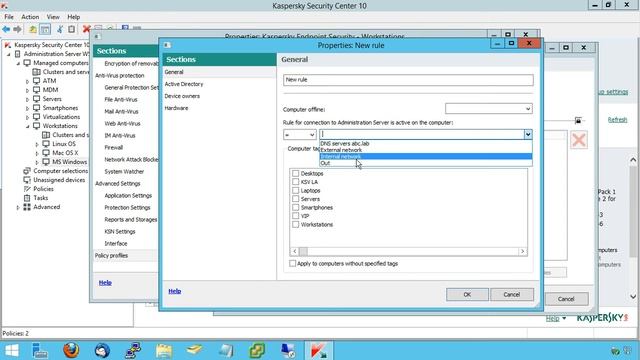Viewport: 640px width, 360px height.
Task: Open the Windows Start button
Action: coord(11,351)
